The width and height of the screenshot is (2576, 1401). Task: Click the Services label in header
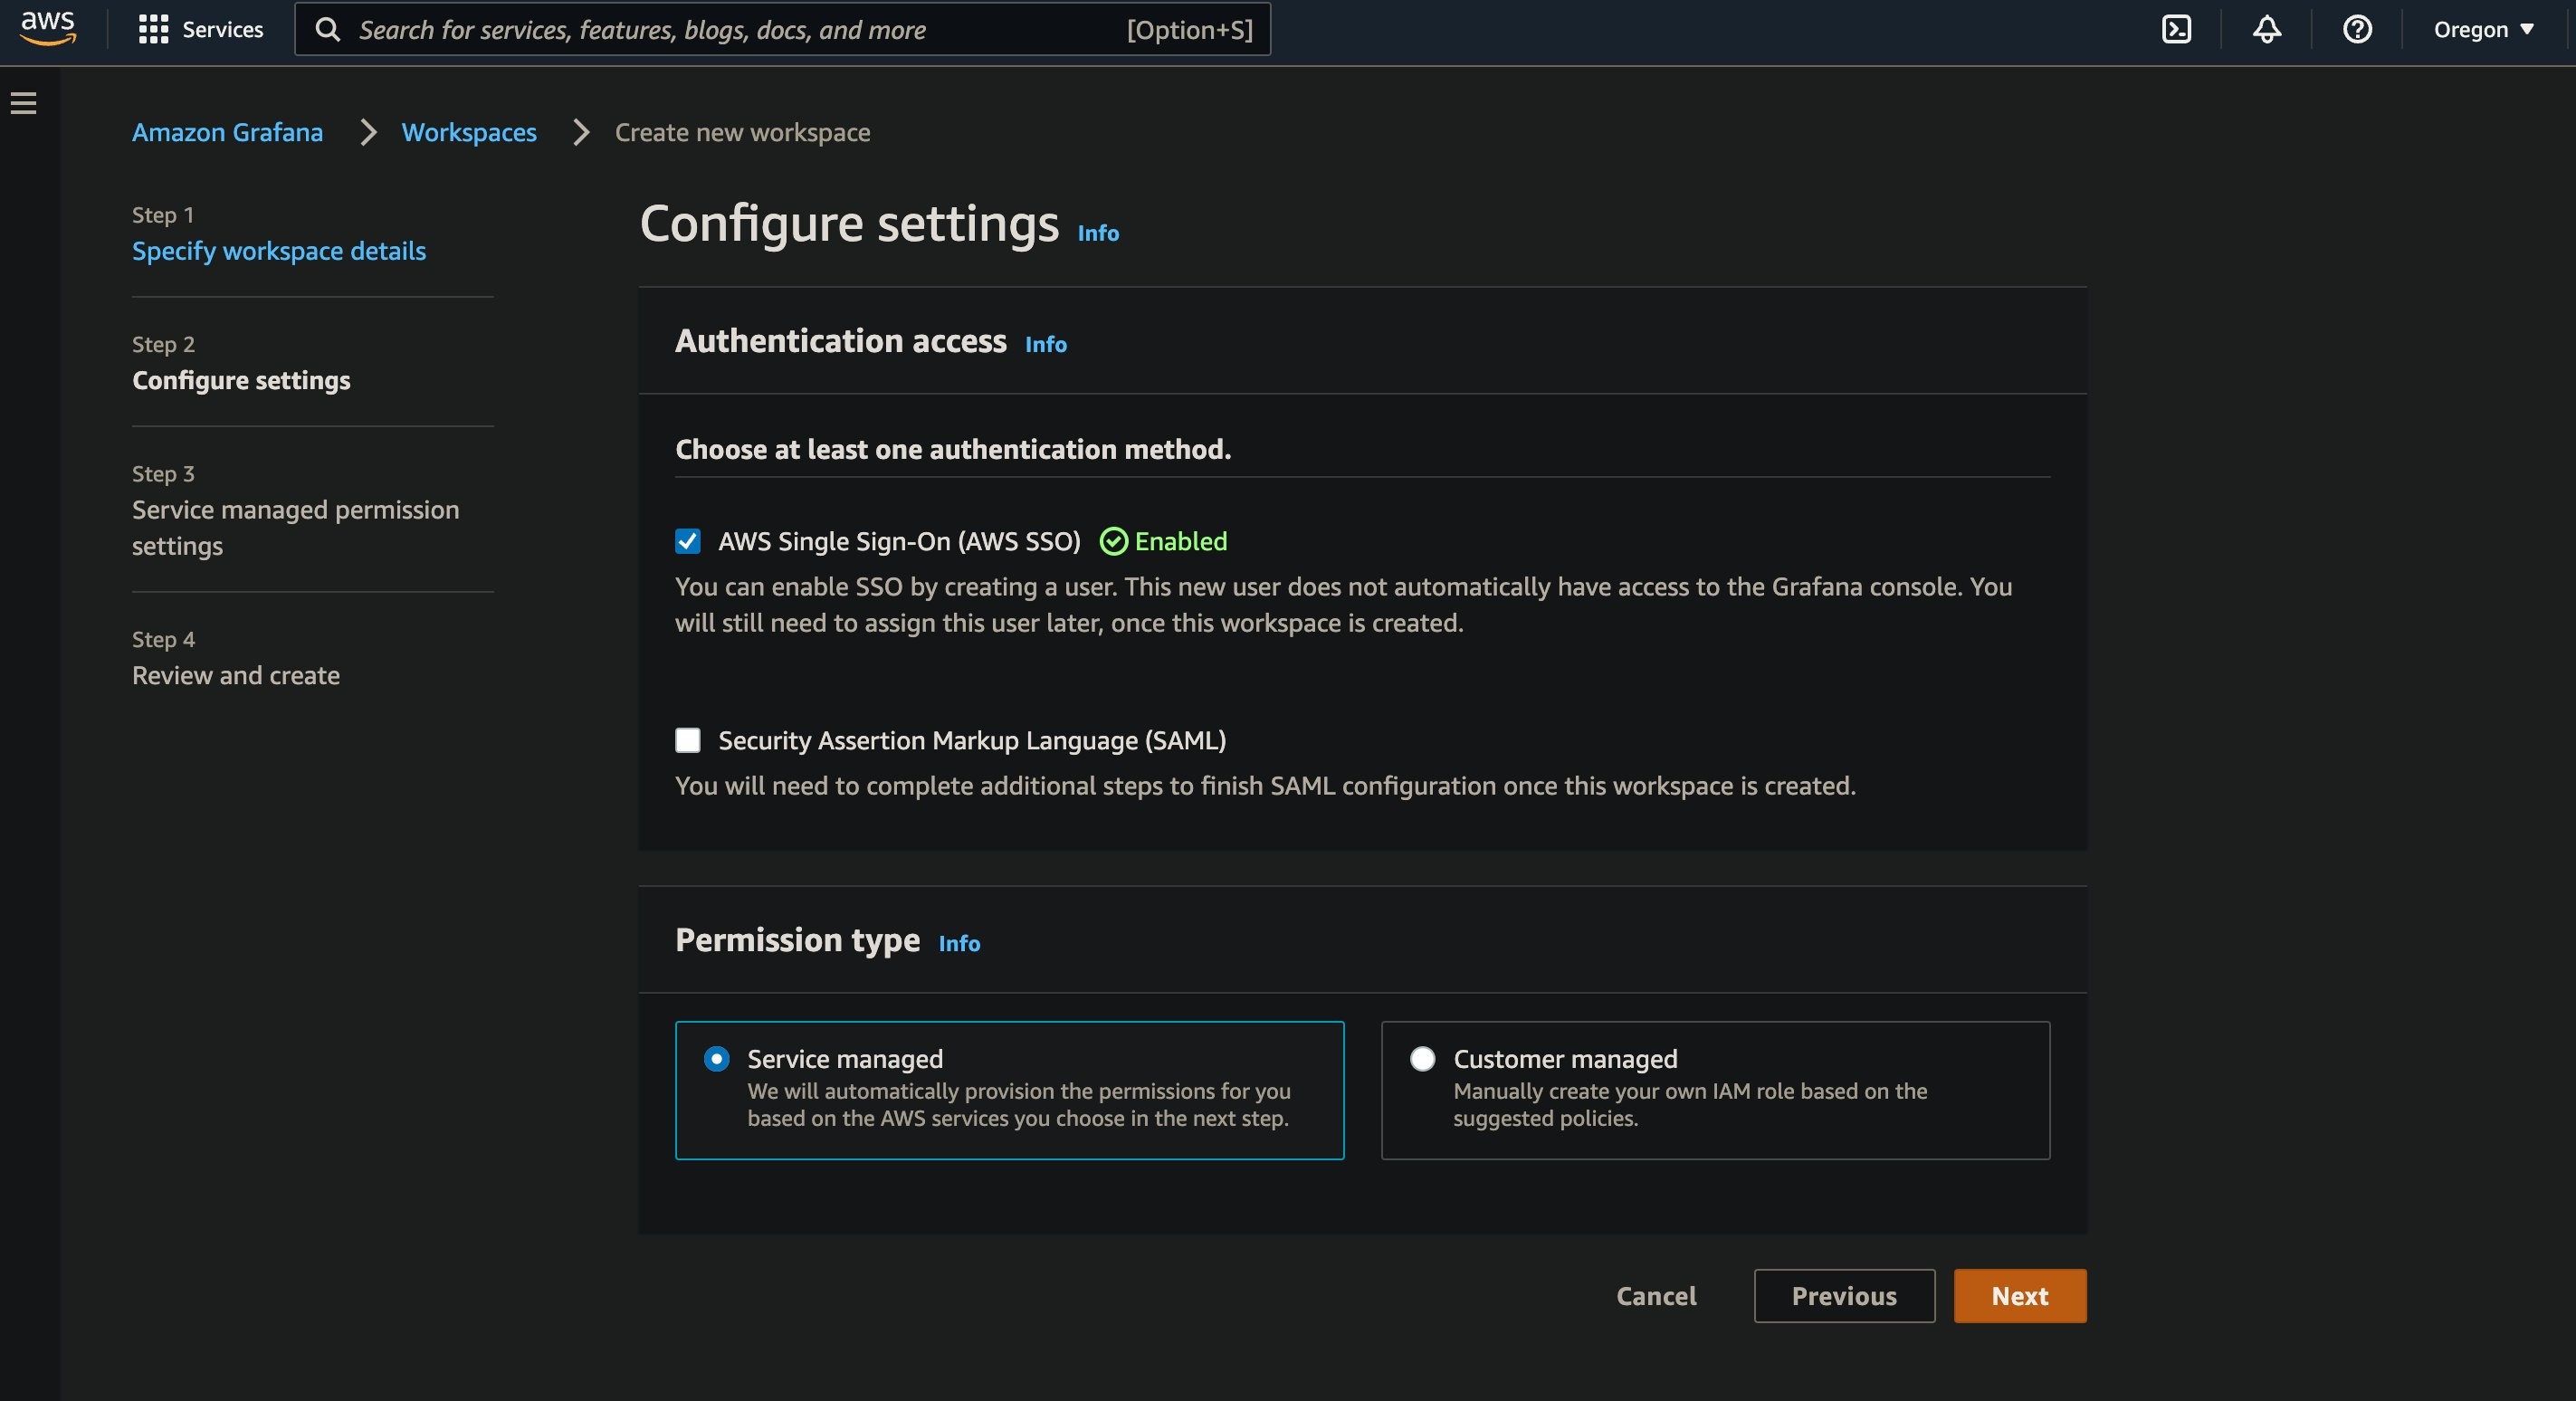[222, 29]
